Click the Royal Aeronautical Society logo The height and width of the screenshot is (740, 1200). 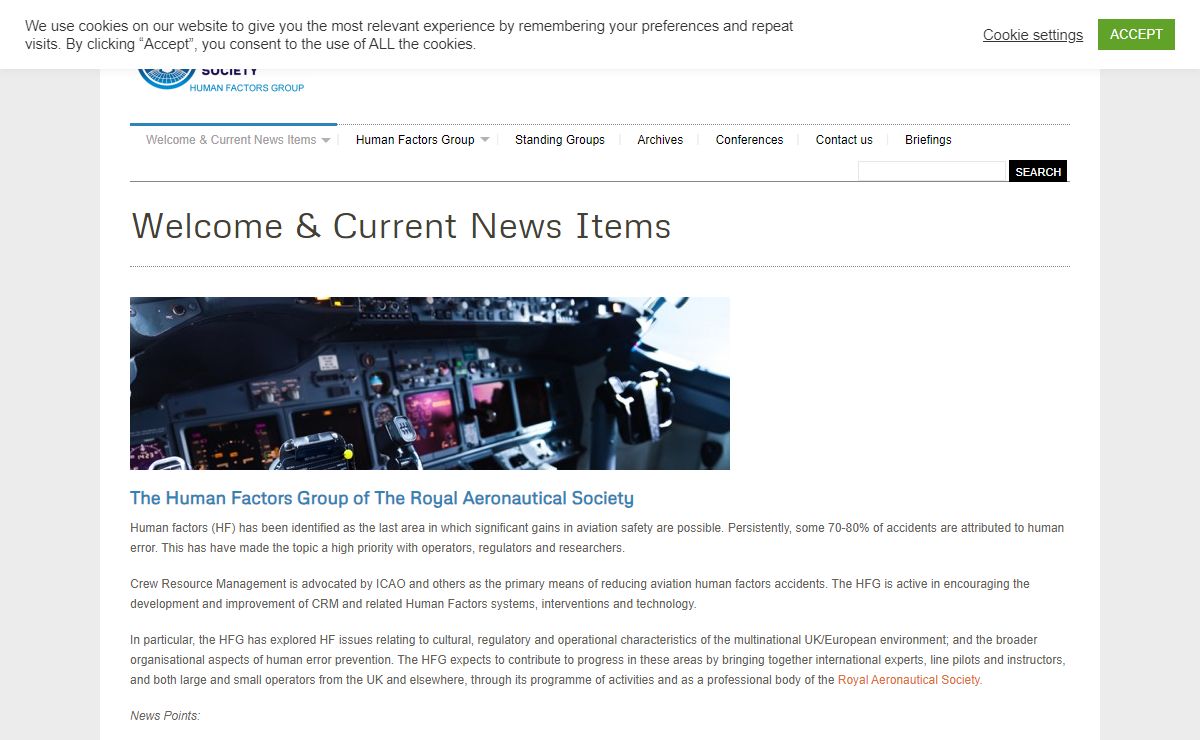click(x=220, y=79)
